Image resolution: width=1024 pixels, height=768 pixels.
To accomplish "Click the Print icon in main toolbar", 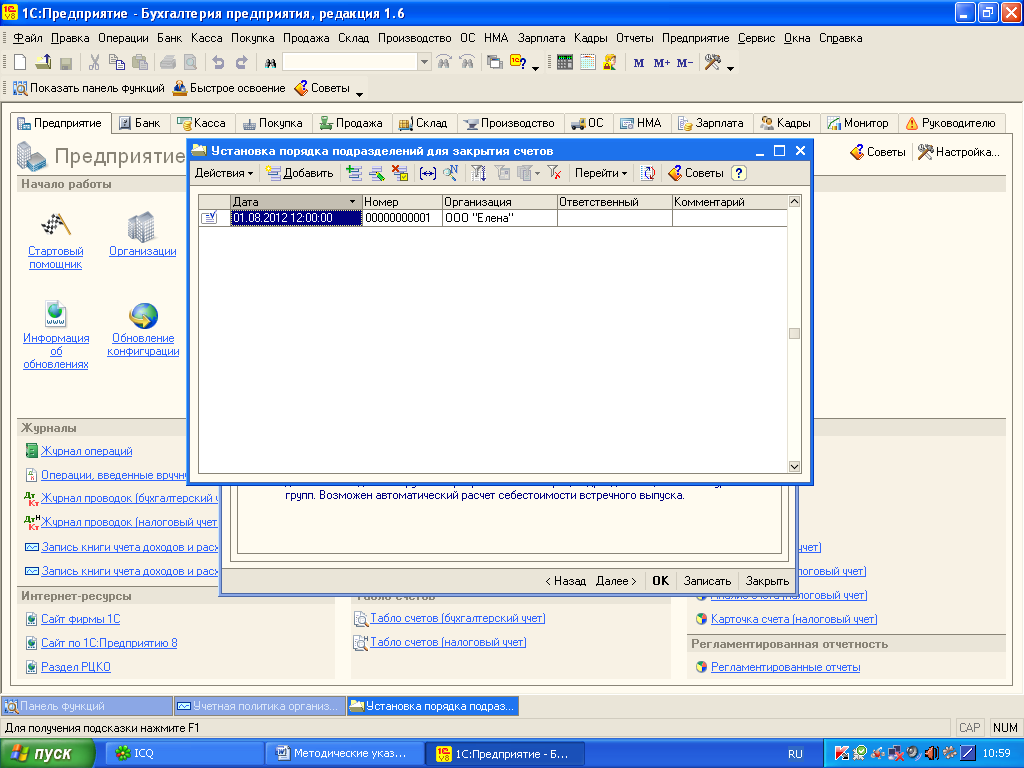I will coord(168,63).
